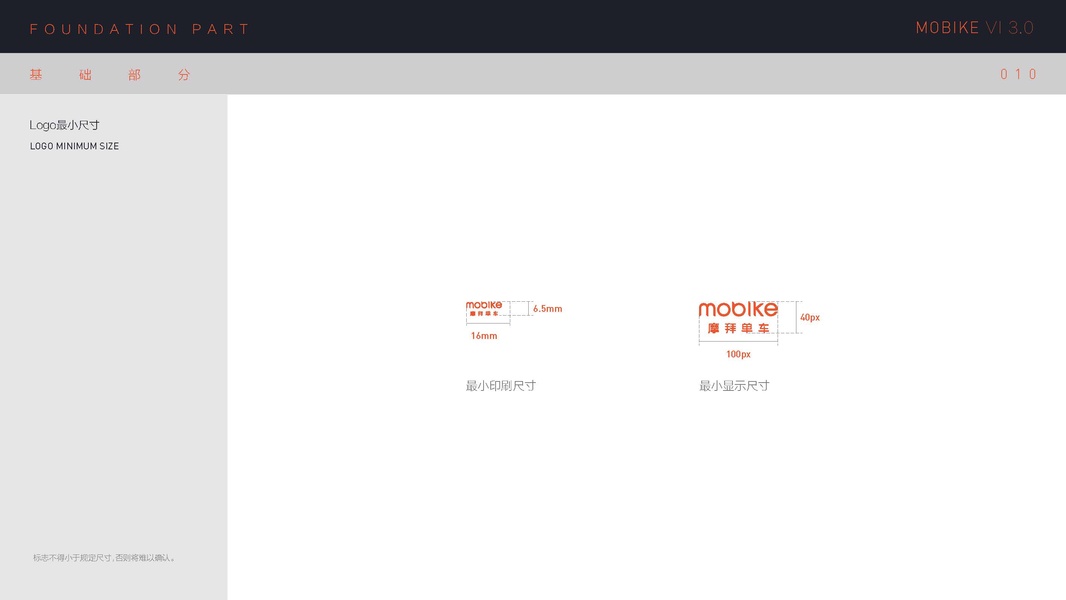Click the 6.5mm dimension label
This screenshot has width=1066, height=600.
547,308
